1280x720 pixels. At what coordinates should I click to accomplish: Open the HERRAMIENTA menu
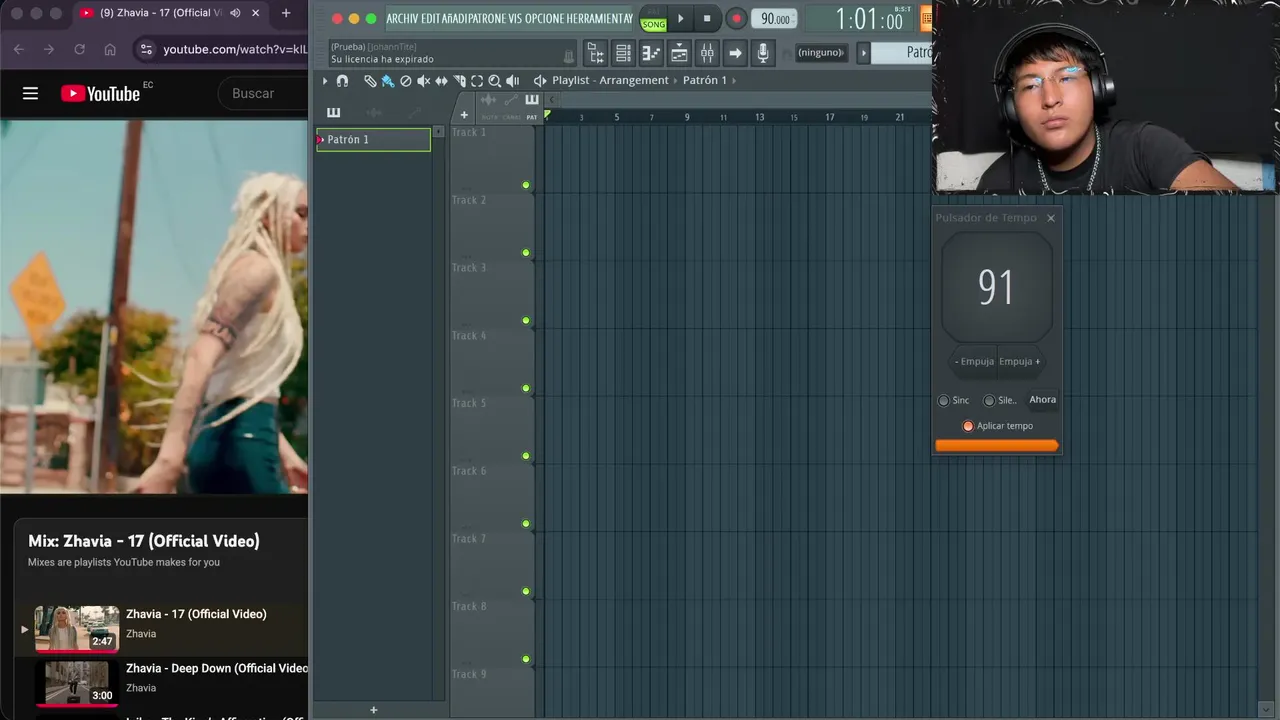[x=596, y=19]
